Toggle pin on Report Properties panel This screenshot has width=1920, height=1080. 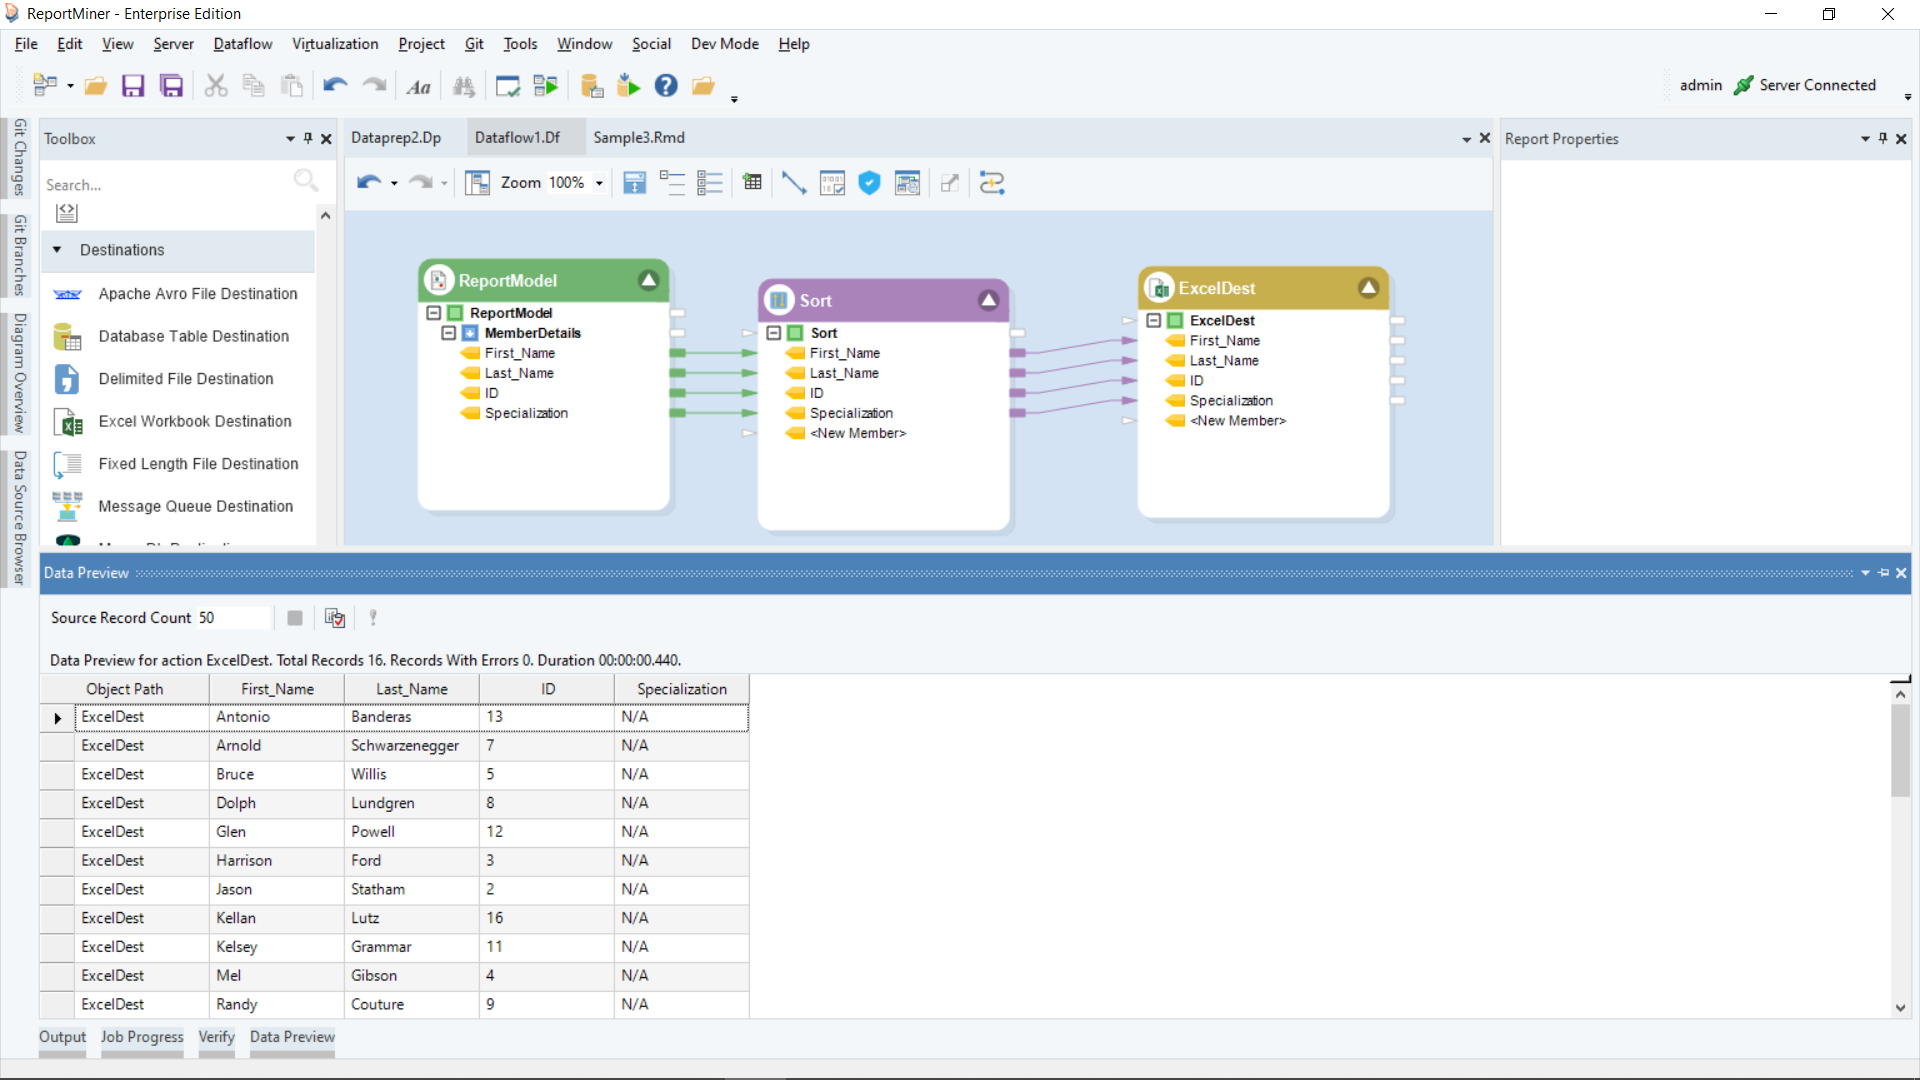(x=1883, y=139)
